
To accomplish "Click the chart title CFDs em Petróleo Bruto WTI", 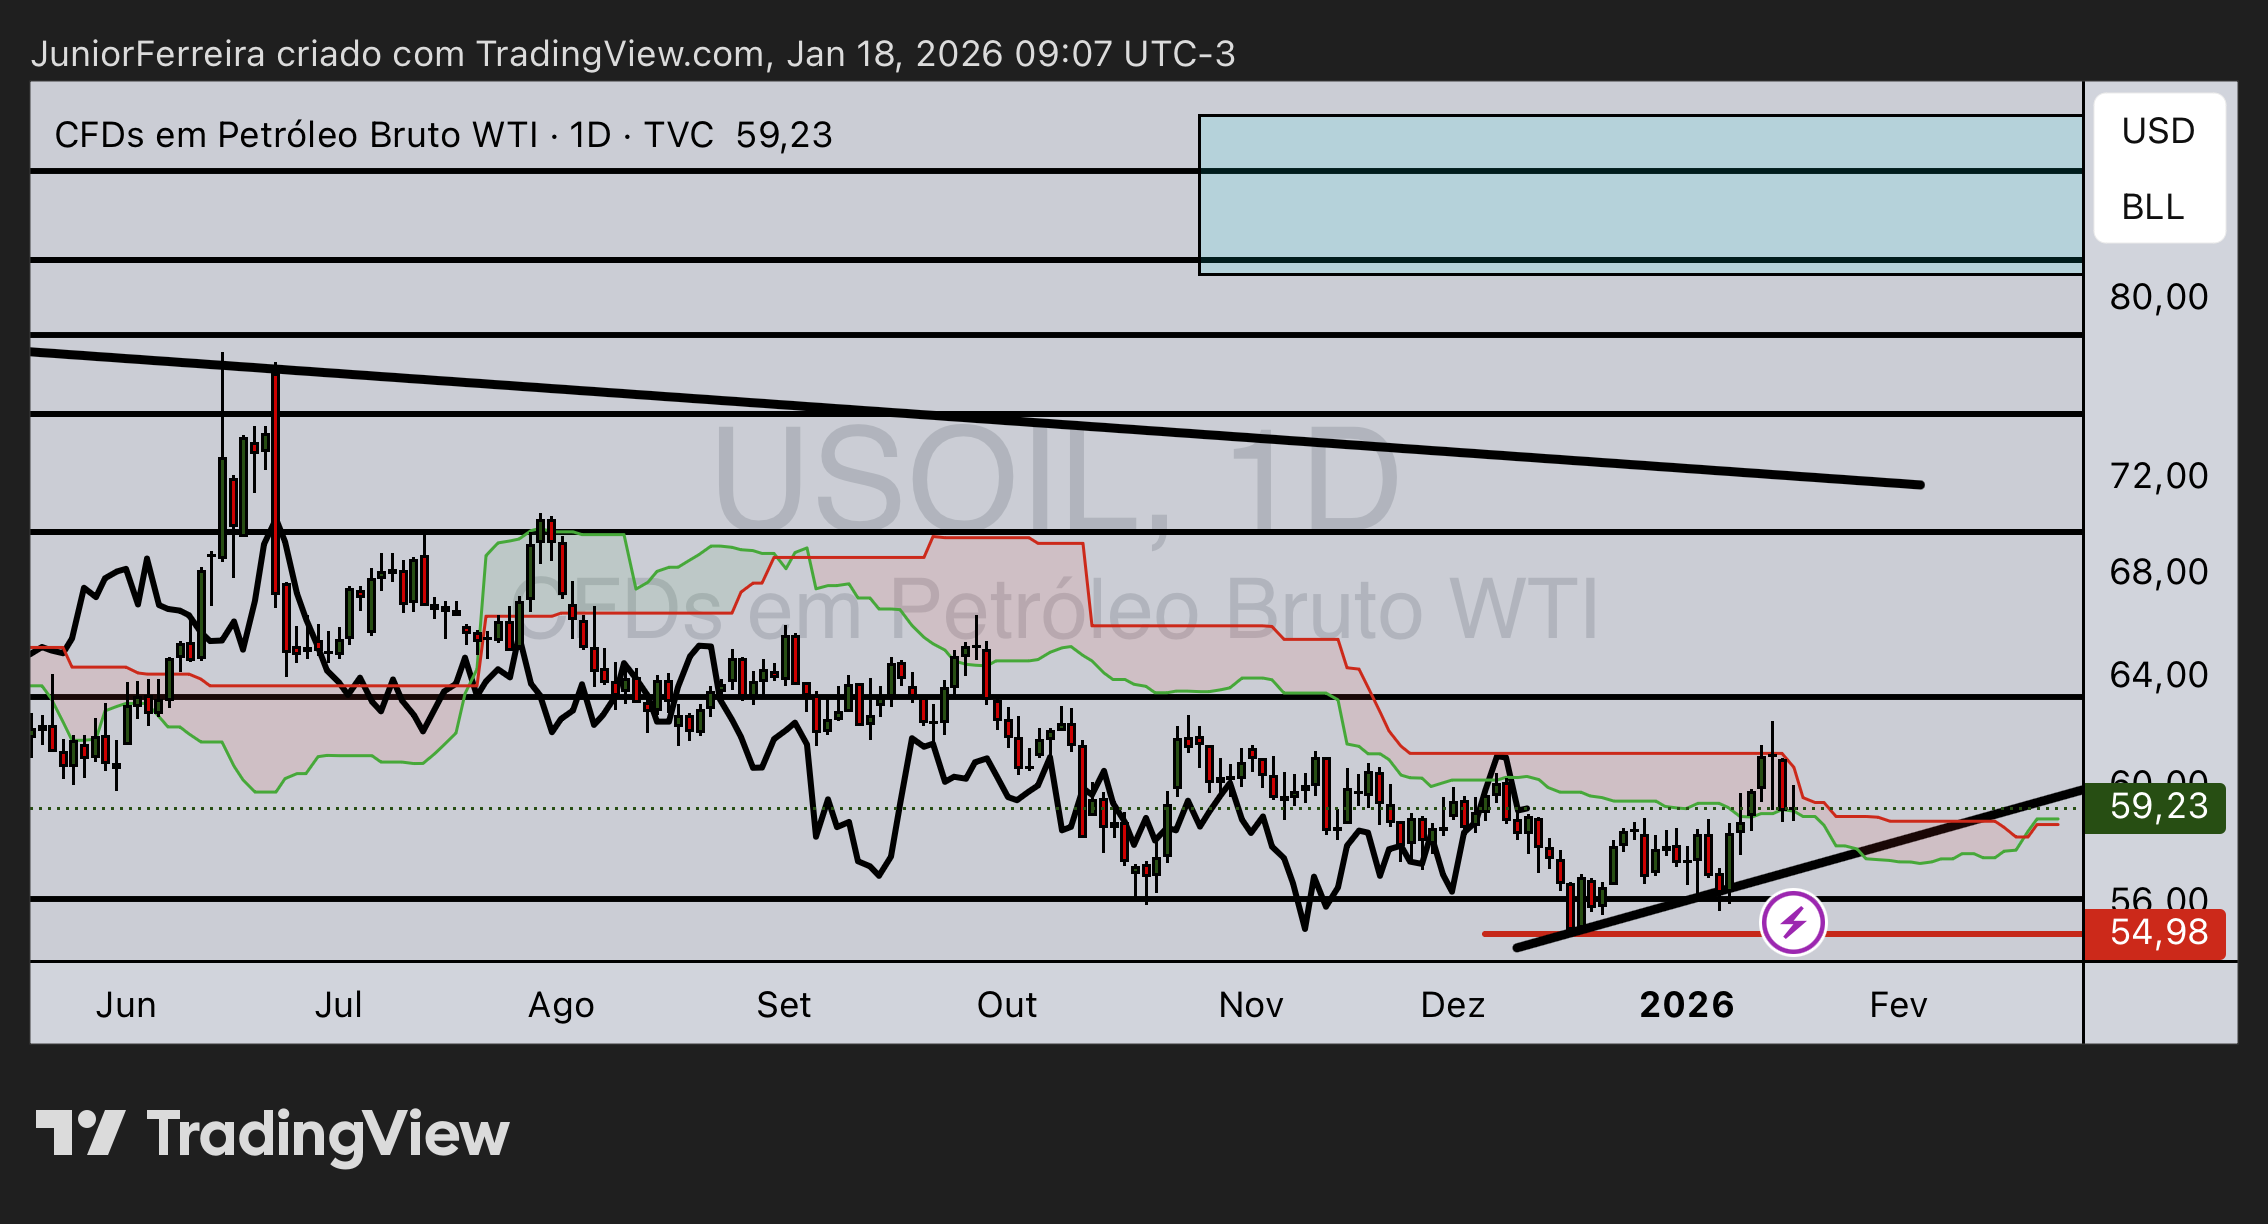I will (296, 135).
